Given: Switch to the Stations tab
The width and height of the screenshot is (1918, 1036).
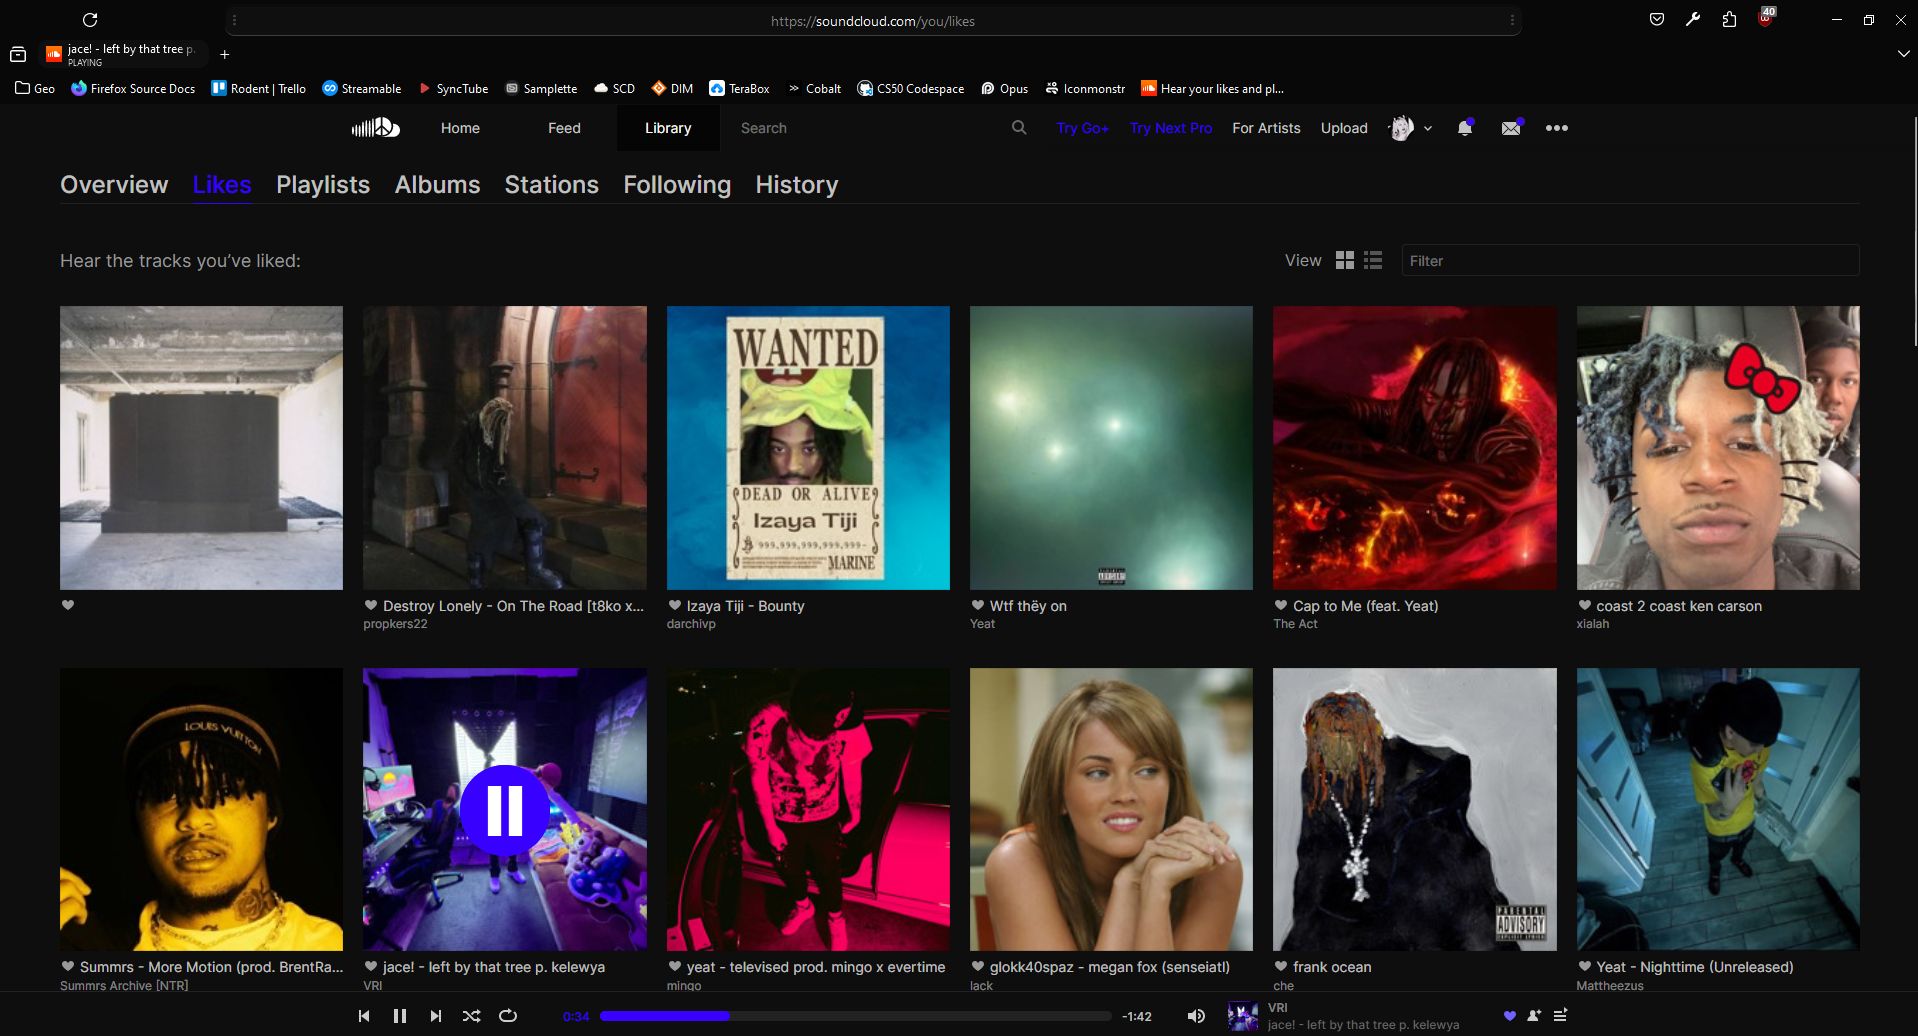Looking at the screenshot, I should pyautogui.click(x=551, y=185).
